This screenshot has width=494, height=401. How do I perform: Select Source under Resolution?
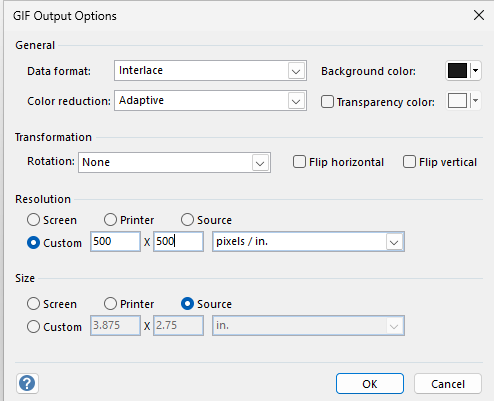(187, 220)
